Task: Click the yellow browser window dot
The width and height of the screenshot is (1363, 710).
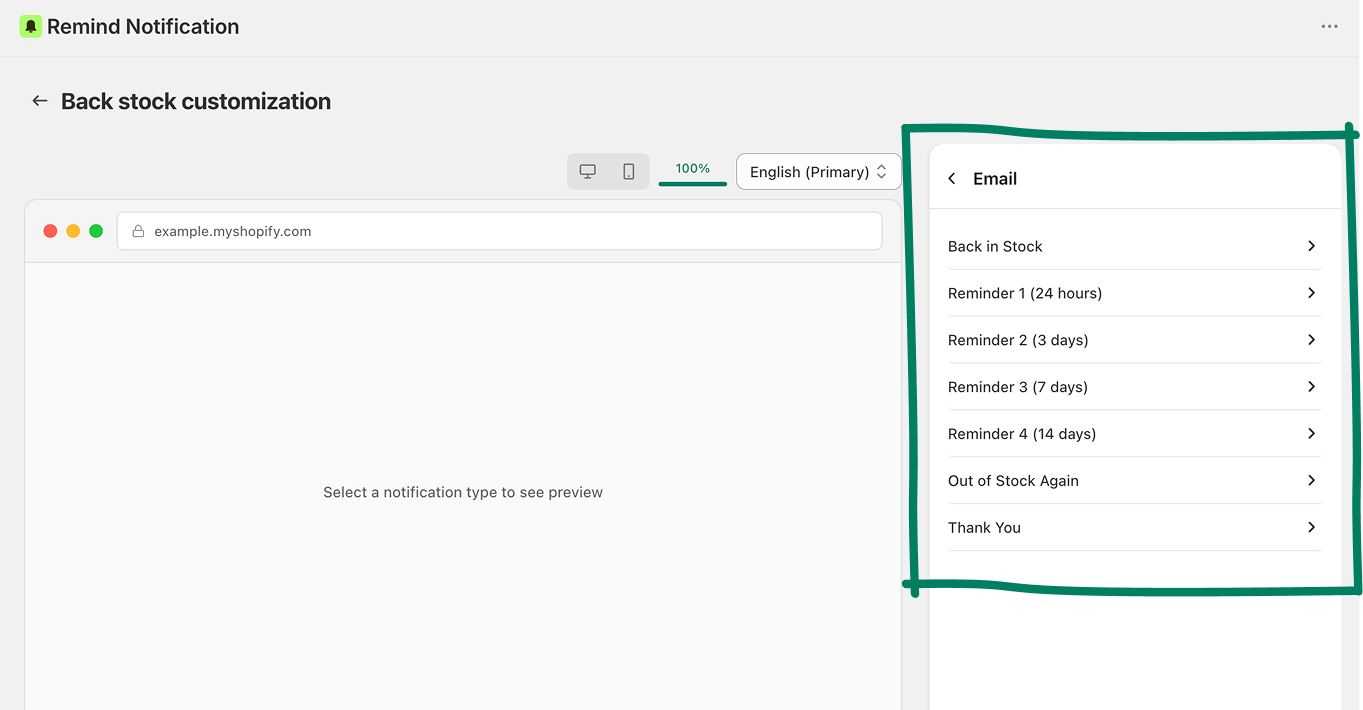Action: click(x=73, y=231)
